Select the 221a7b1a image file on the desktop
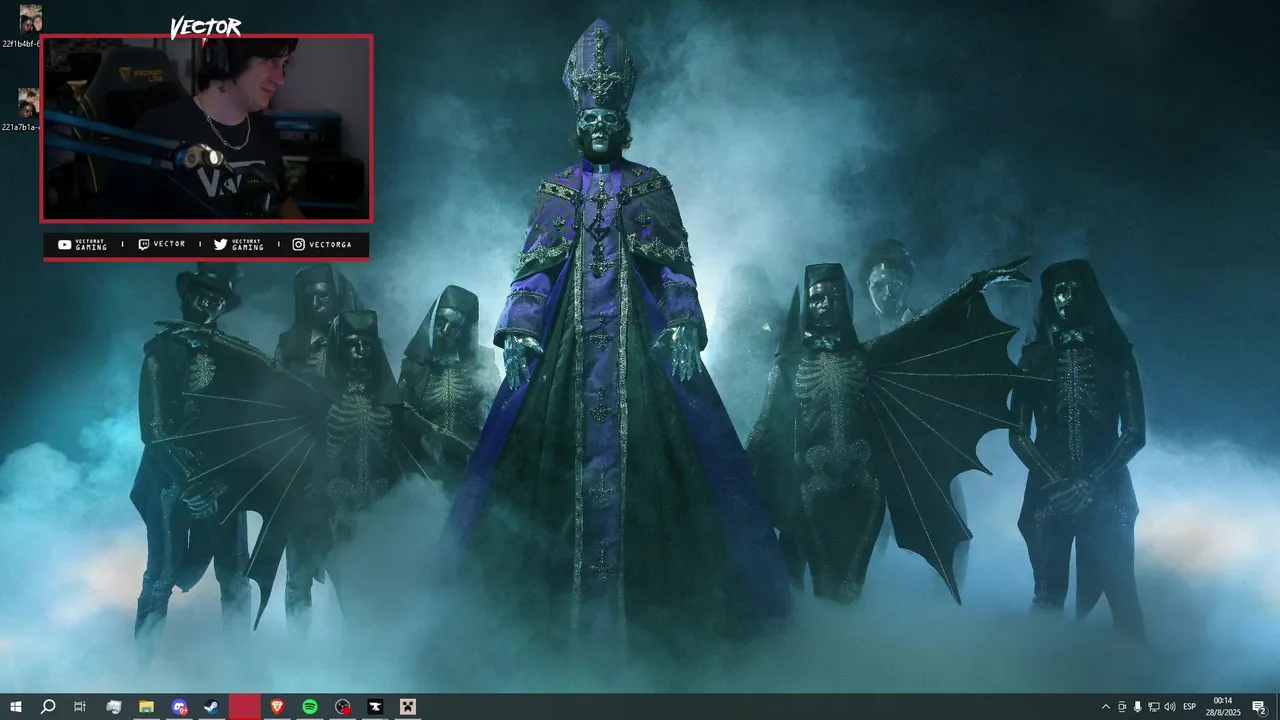This screenshot has height=720, width=1280. coord(21,110)
